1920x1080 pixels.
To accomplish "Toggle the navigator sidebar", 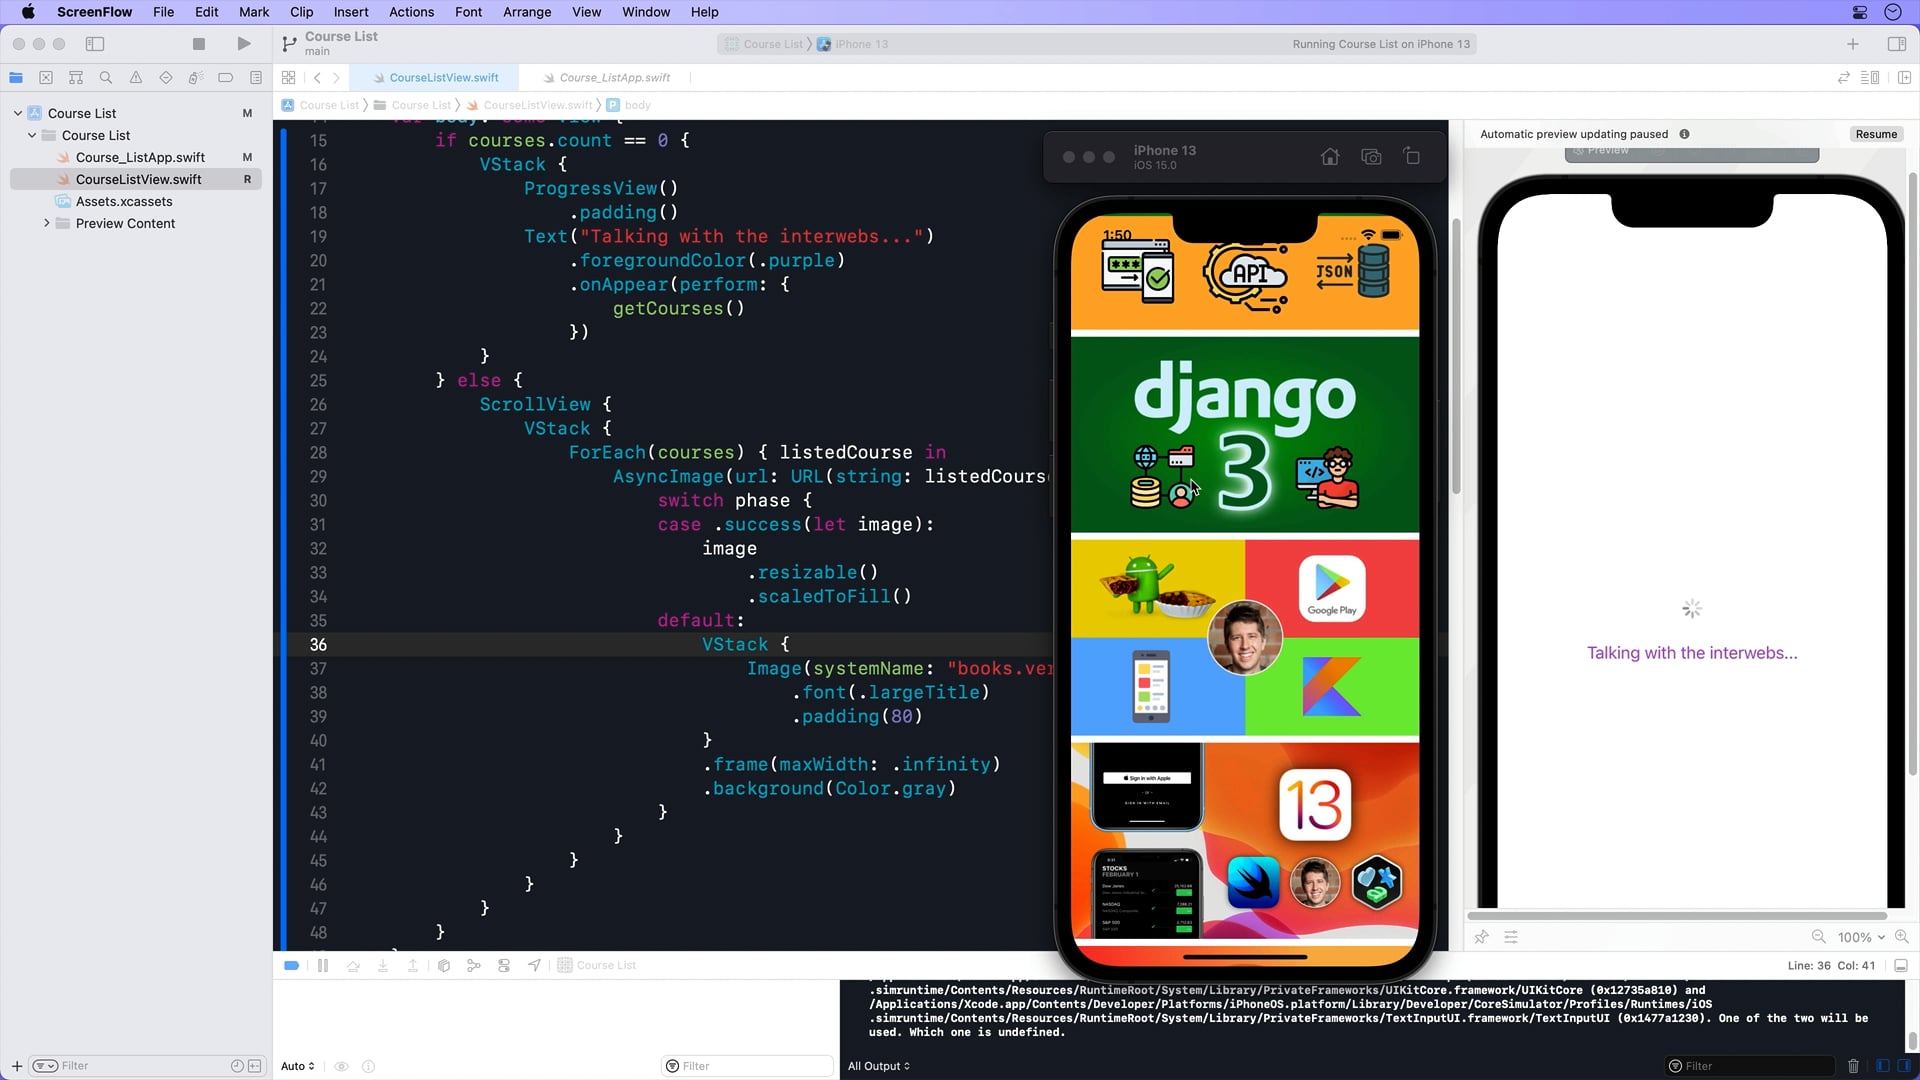I will [95, 44].
